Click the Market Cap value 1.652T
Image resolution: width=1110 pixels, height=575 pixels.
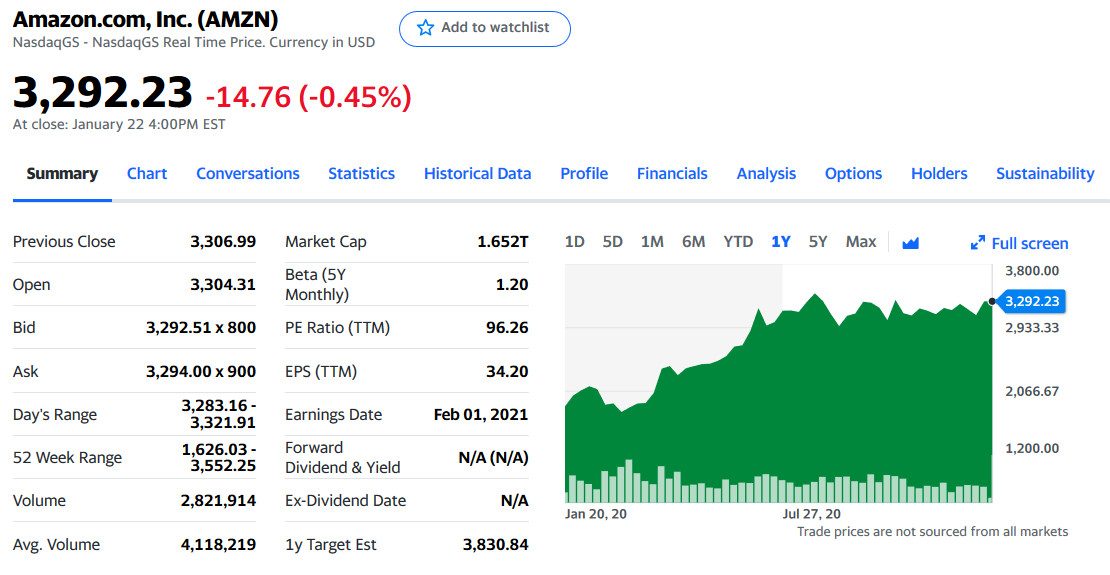click(503, 241)
